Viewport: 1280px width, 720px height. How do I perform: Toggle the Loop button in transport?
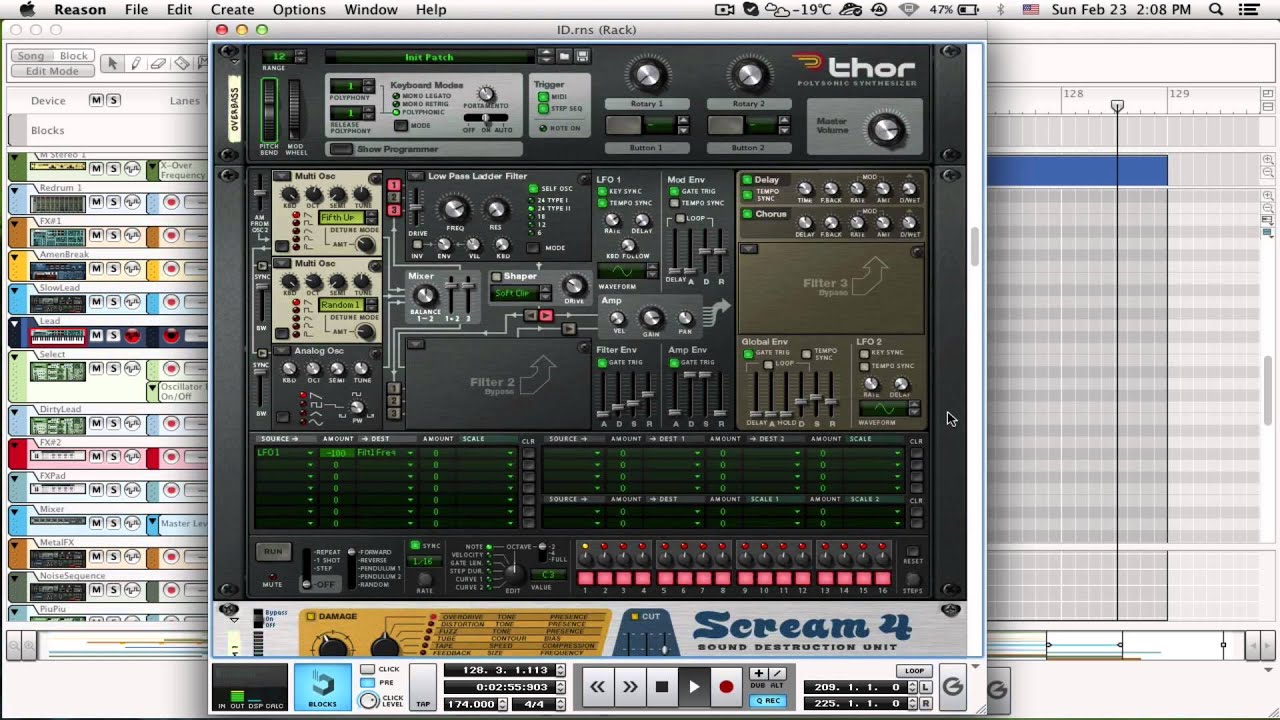[914, 671]
